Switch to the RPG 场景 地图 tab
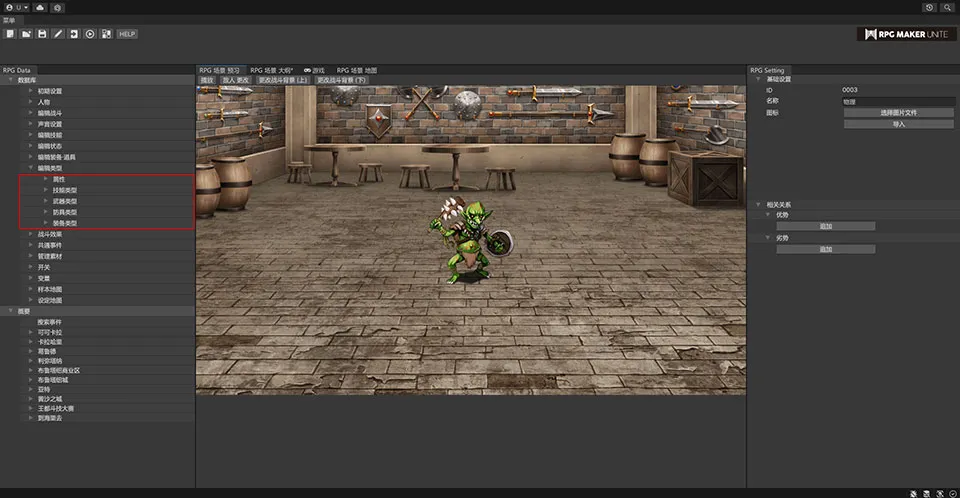 359,70
